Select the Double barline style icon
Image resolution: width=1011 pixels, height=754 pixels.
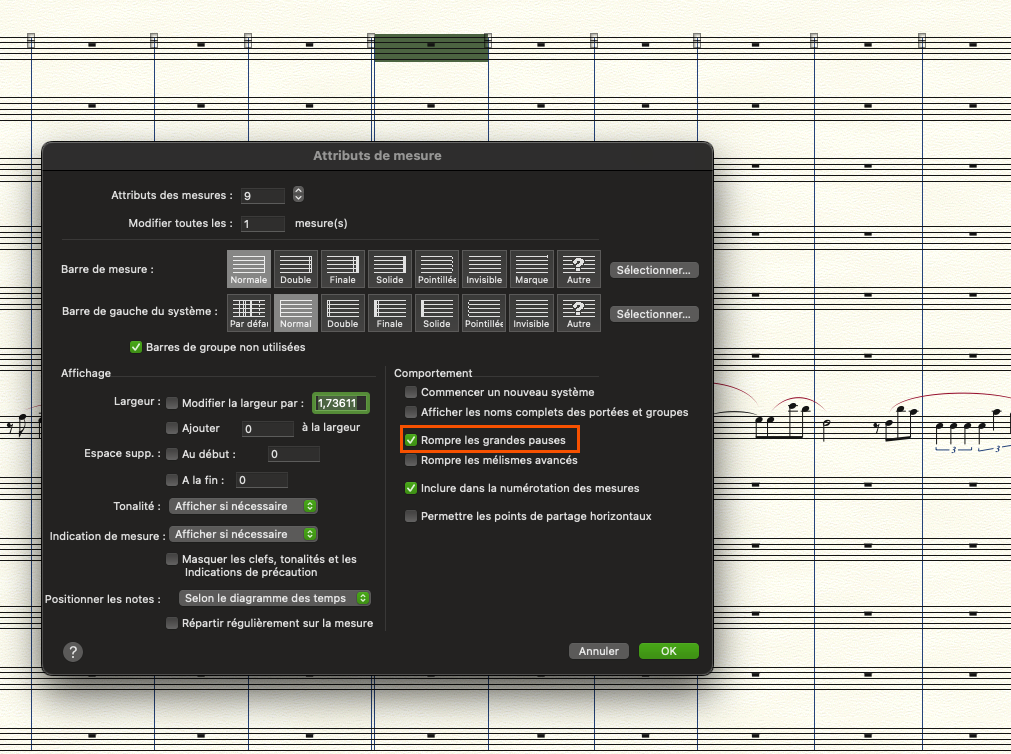click(296, 268)
